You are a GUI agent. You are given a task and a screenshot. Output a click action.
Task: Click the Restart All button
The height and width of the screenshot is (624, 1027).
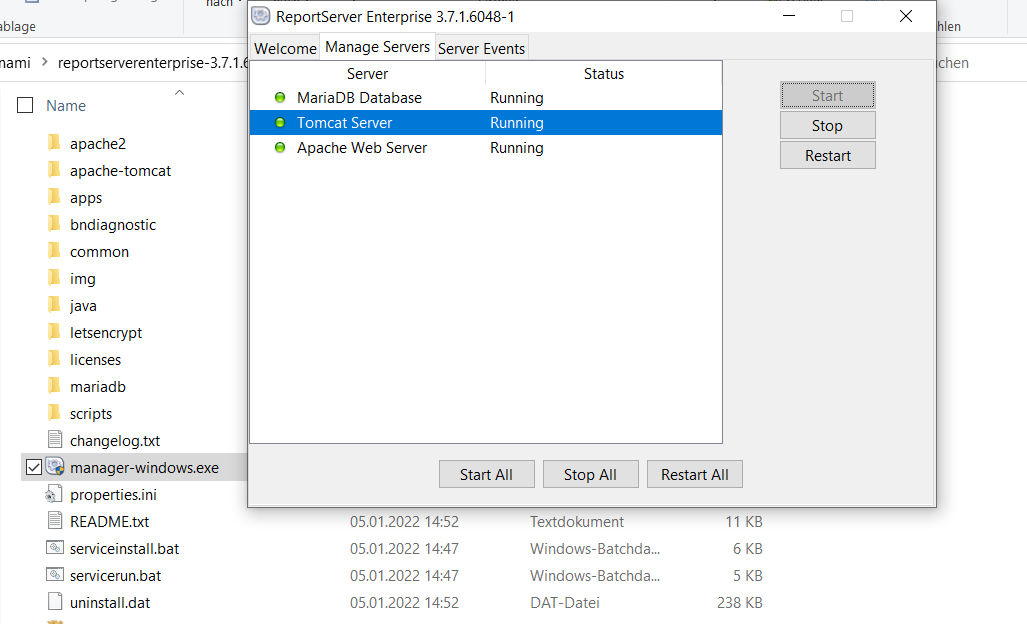(694, 475)
